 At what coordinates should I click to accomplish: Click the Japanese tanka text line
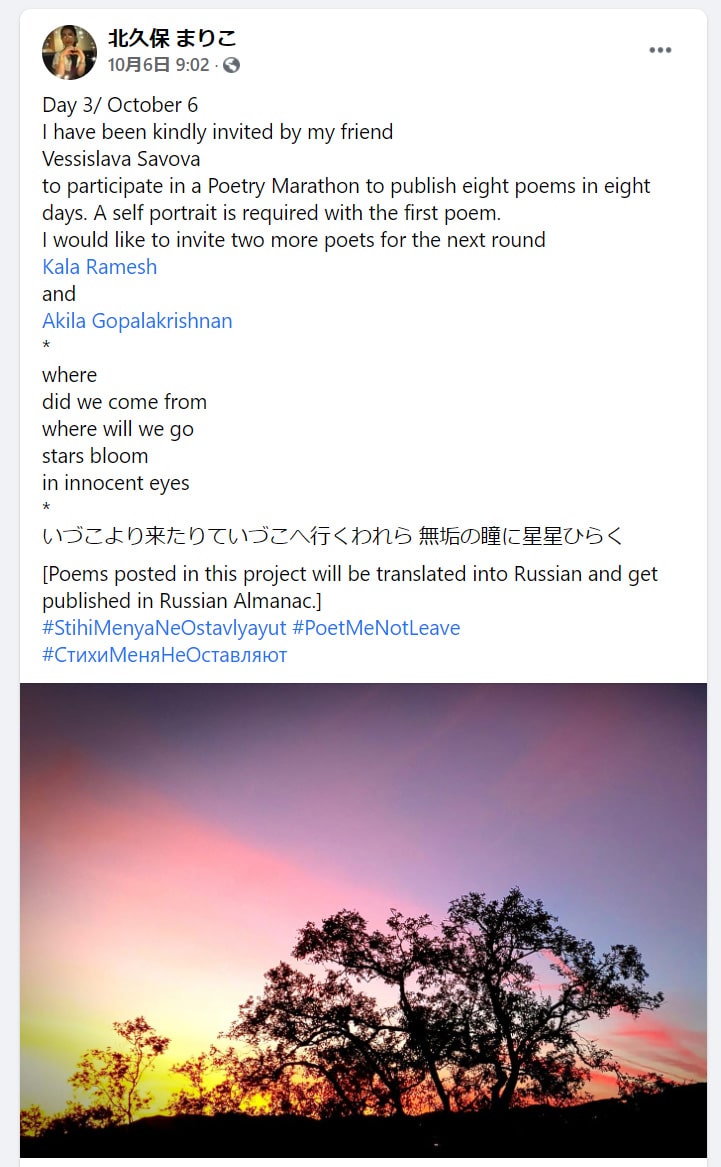pos(333,536)
